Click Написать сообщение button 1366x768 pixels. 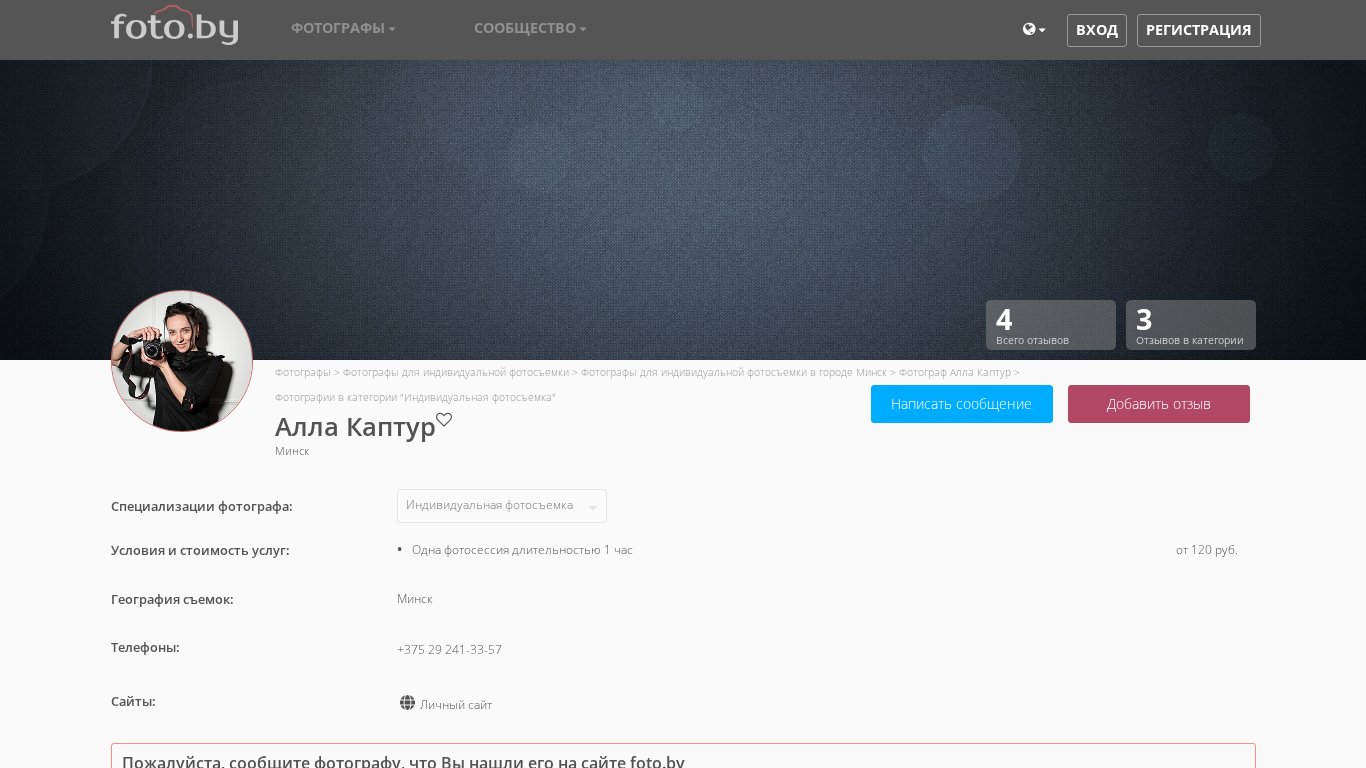tap(961, 404)
